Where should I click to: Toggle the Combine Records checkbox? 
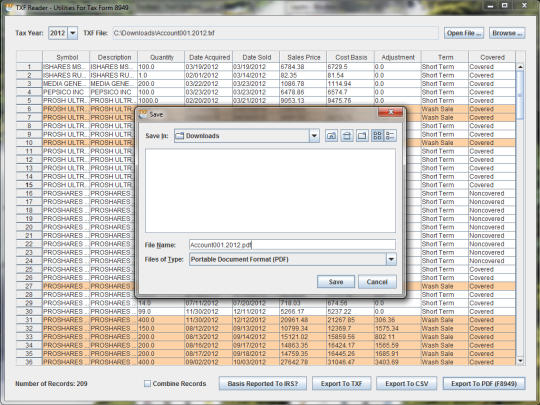147,383
